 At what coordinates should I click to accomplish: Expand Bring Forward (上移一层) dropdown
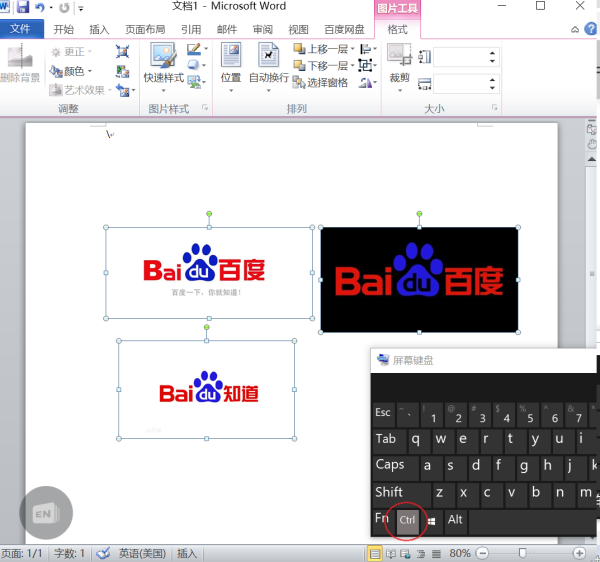click(352, 49)
